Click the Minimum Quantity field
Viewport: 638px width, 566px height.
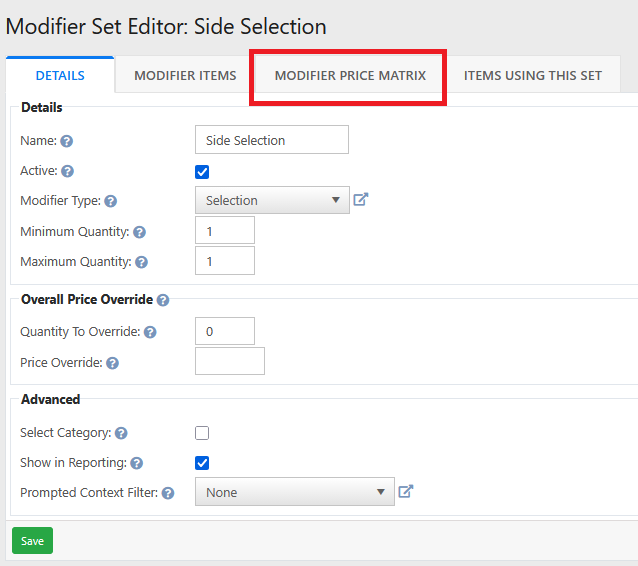(x=225, y=230)
